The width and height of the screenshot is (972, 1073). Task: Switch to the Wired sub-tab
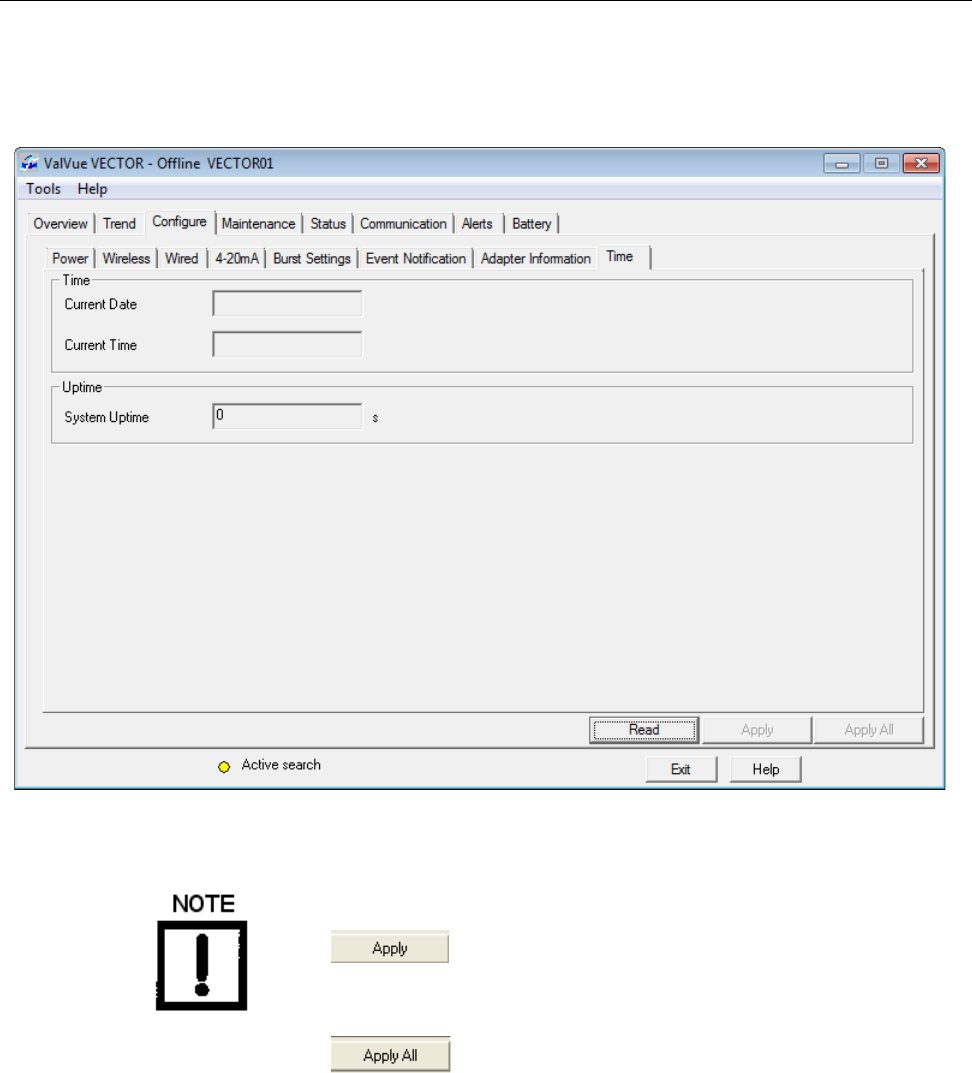click(x=181, y=259)
